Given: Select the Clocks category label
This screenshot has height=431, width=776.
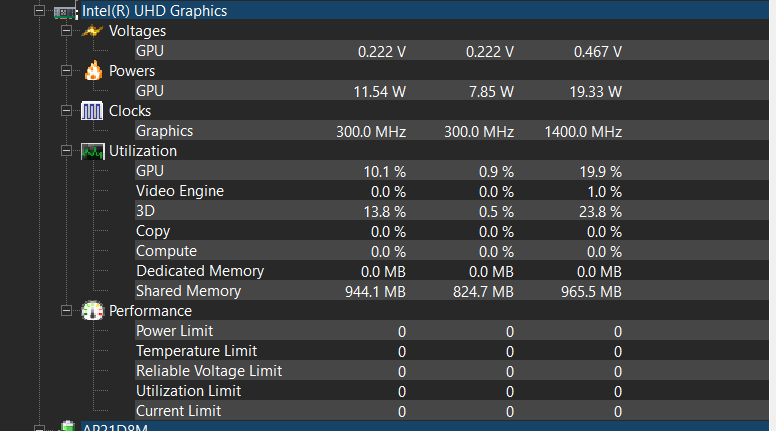Looking at the screenshot, I should coord(130,111).
